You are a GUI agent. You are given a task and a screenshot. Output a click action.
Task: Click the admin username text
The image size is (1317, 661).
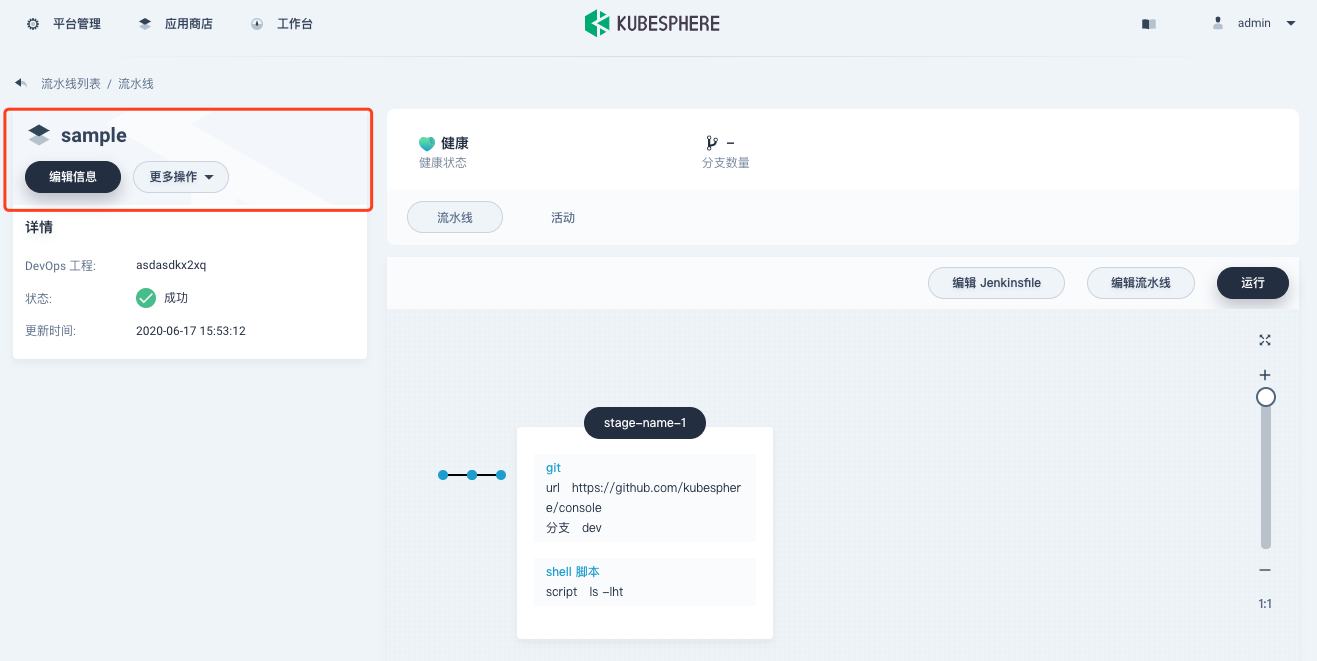(1254, 23)
